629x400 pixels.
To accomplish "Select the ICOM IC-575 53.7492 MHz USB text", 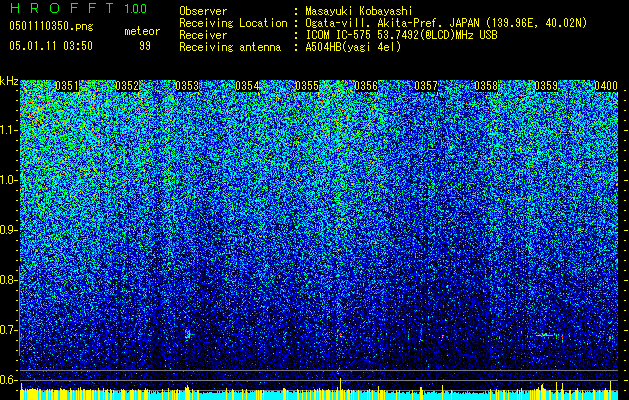I will tap(401, 35).
